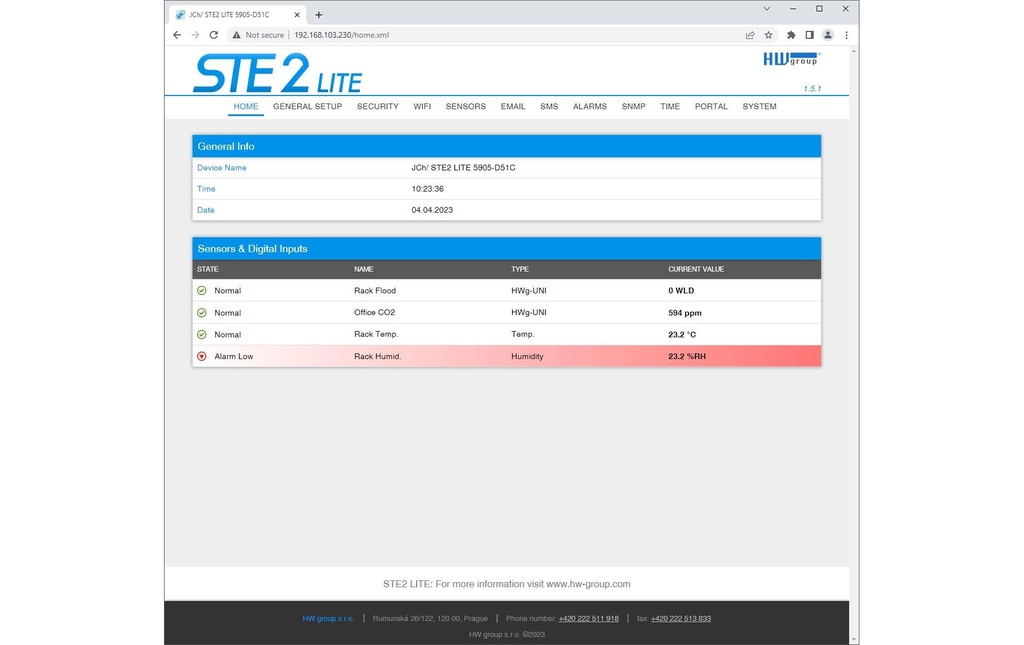Reload the page with the refresh icon
The height and width of the screenshot is (645, 1024).
(x=214, y=35)
